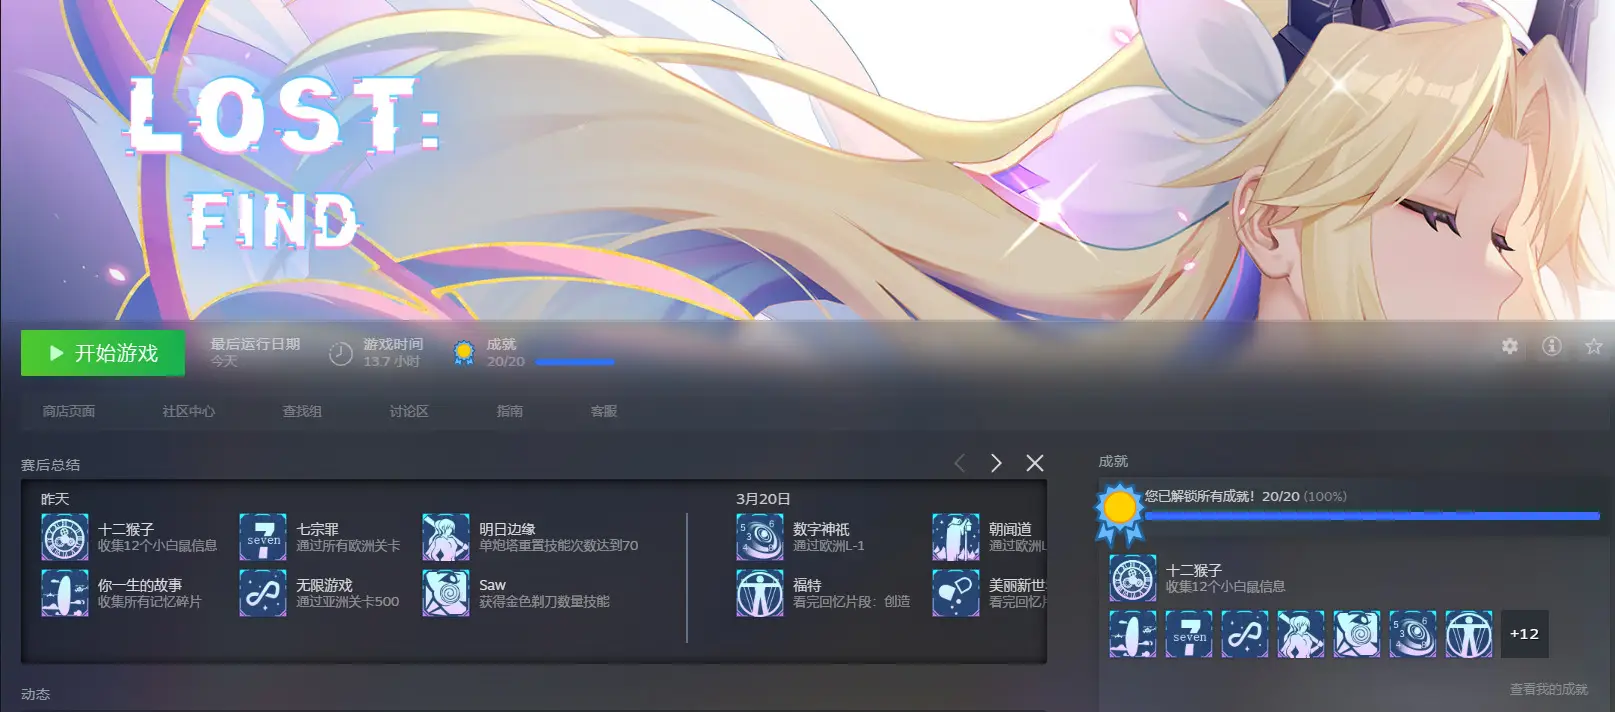Click 单跑塔重置技能次数达到70 description
Screen dimensions: 1615x712
pyautogui.click(x=558, y=546)
